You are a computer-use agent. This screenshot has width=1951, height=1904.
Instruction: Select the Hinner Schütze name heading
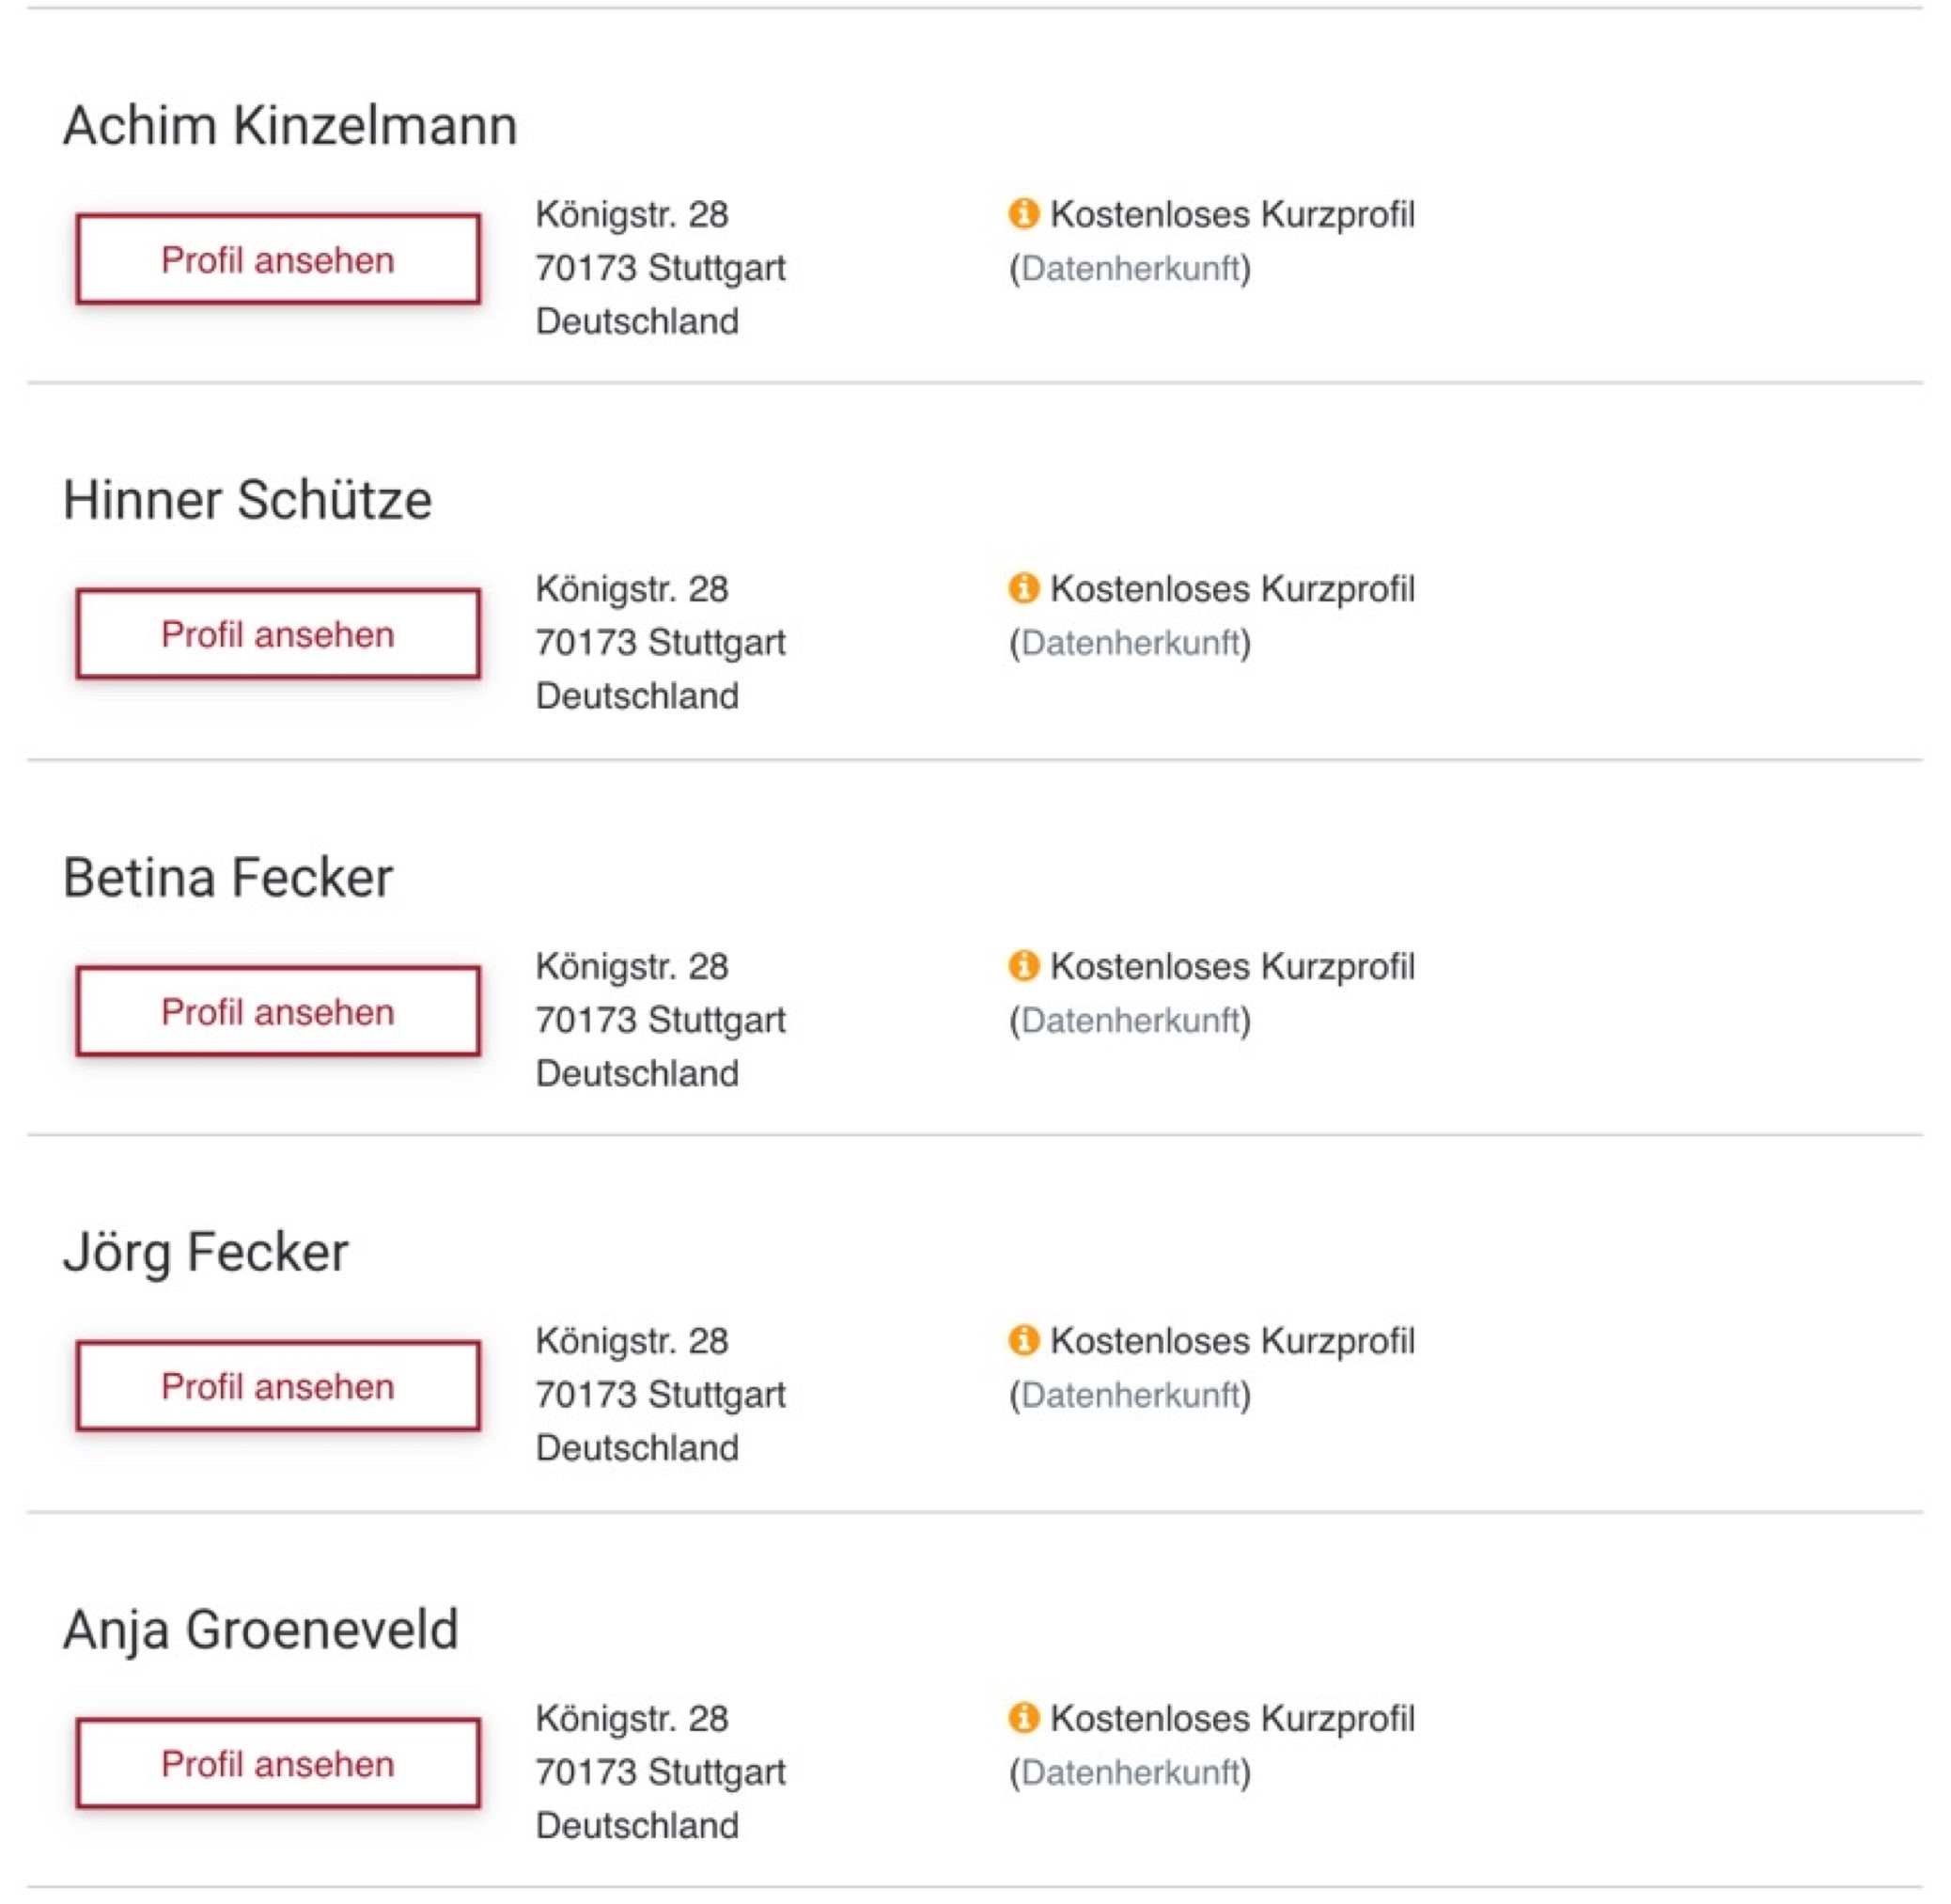tap(247, 500)
